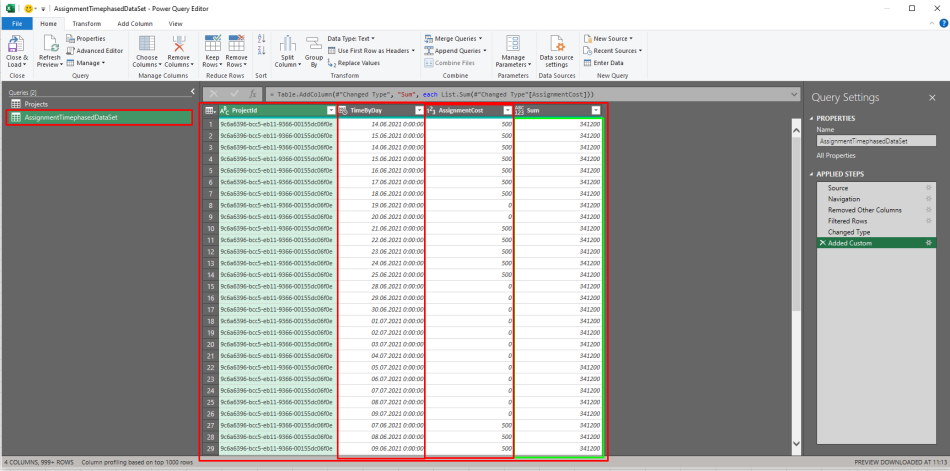Viewport: 950px width, 471px height.
Task: Click the Choose Columns icon
Action: click(147, 44)
